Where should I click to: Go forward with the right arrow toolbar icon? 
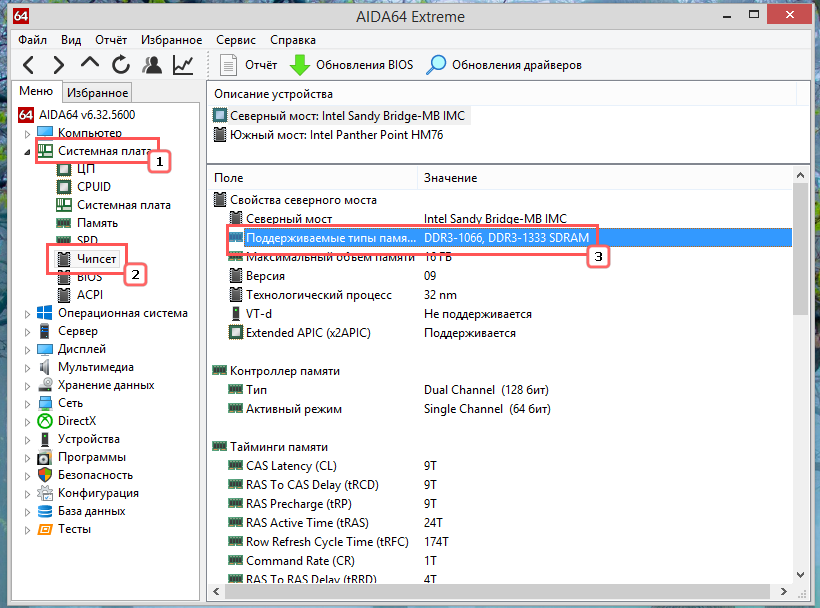59,65
